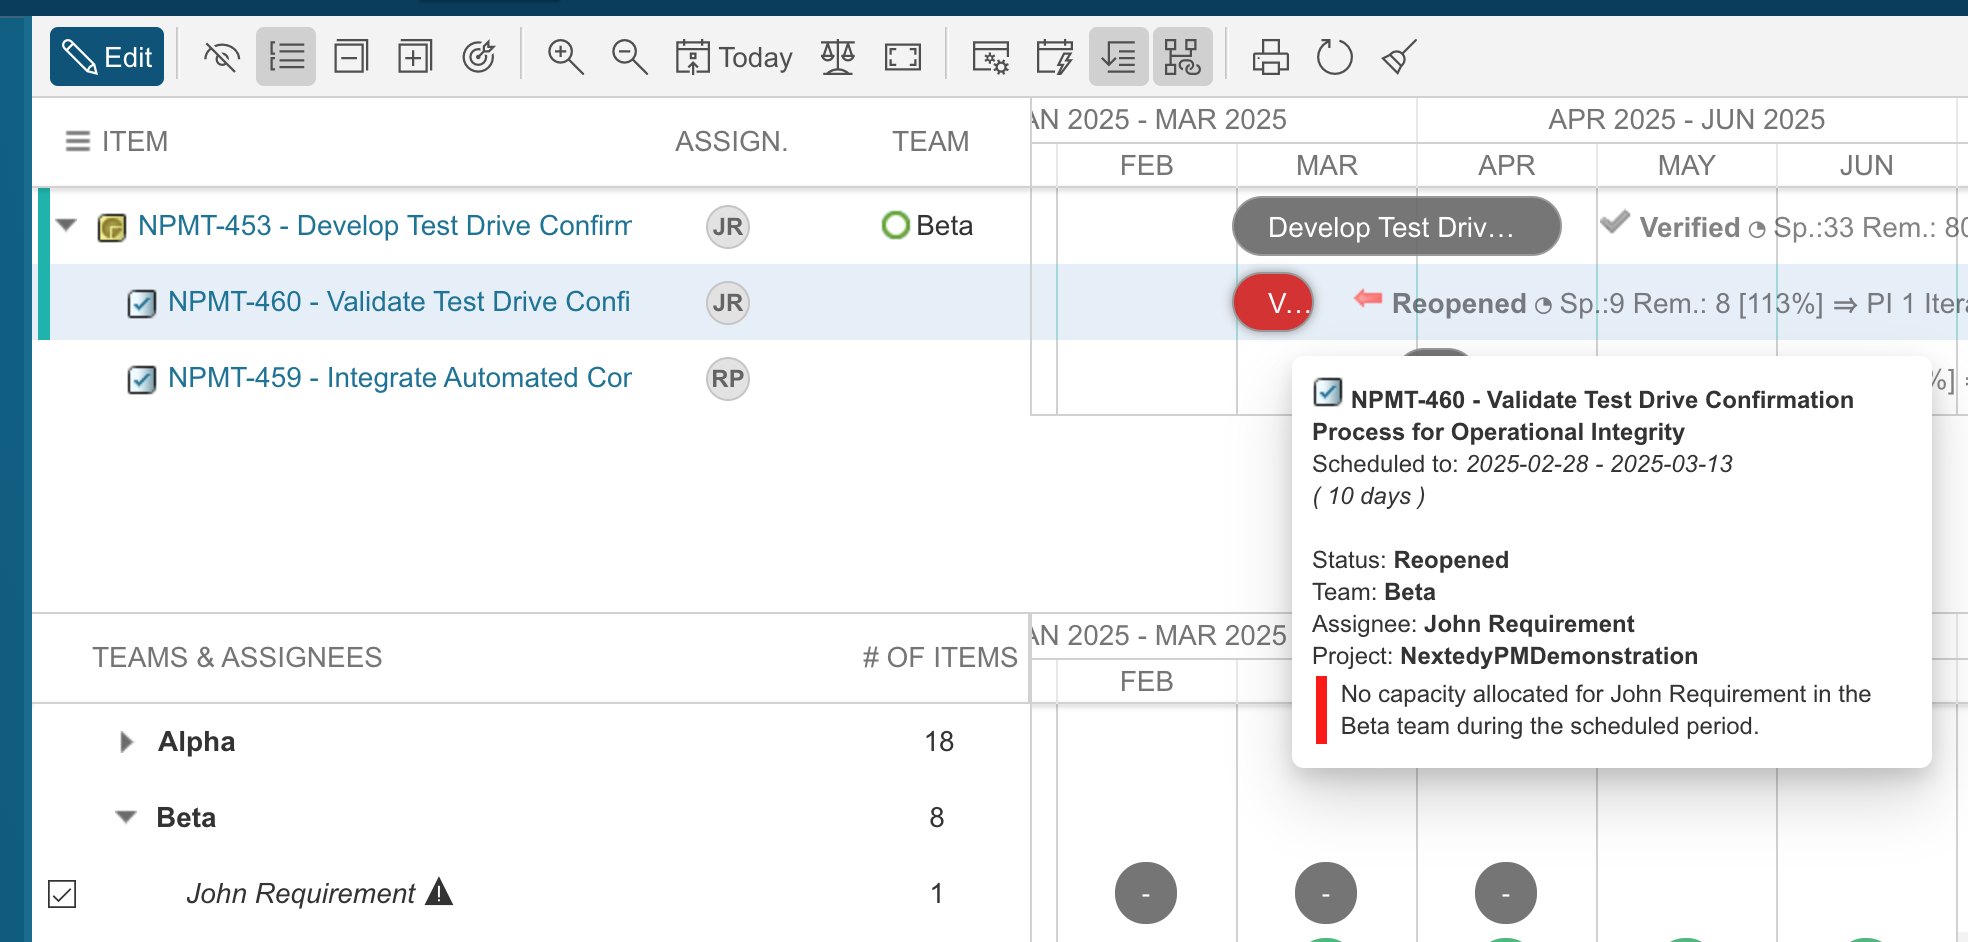Collapse the NPMT-453 parent row
The width and height of the screenshot is (1968, 942).
[x=67, y=226]
